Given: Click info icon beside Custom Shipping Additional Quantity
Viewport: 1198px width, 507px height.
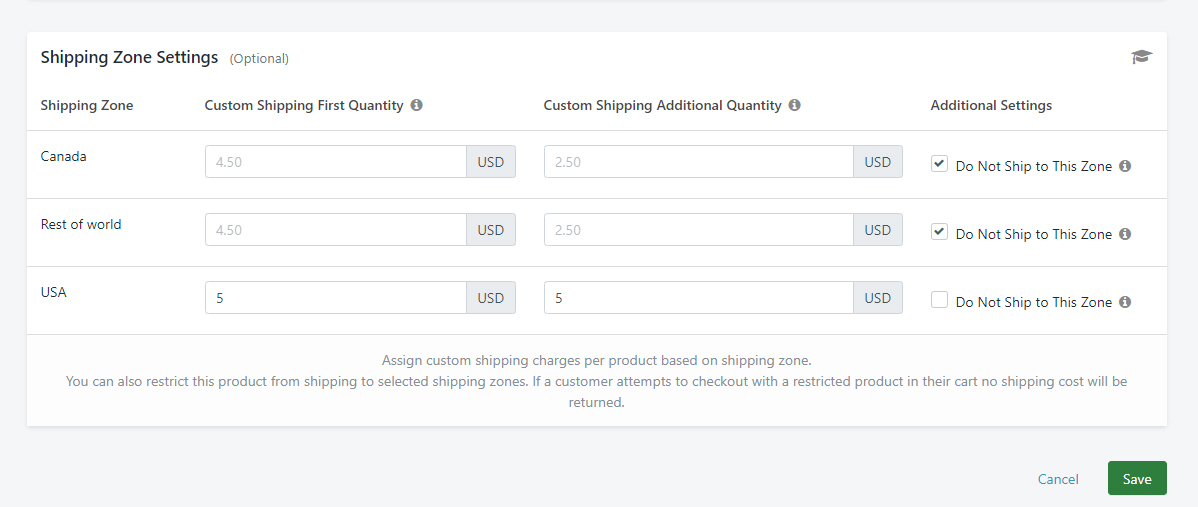Looking at the screenshot, I should point(795,105).
